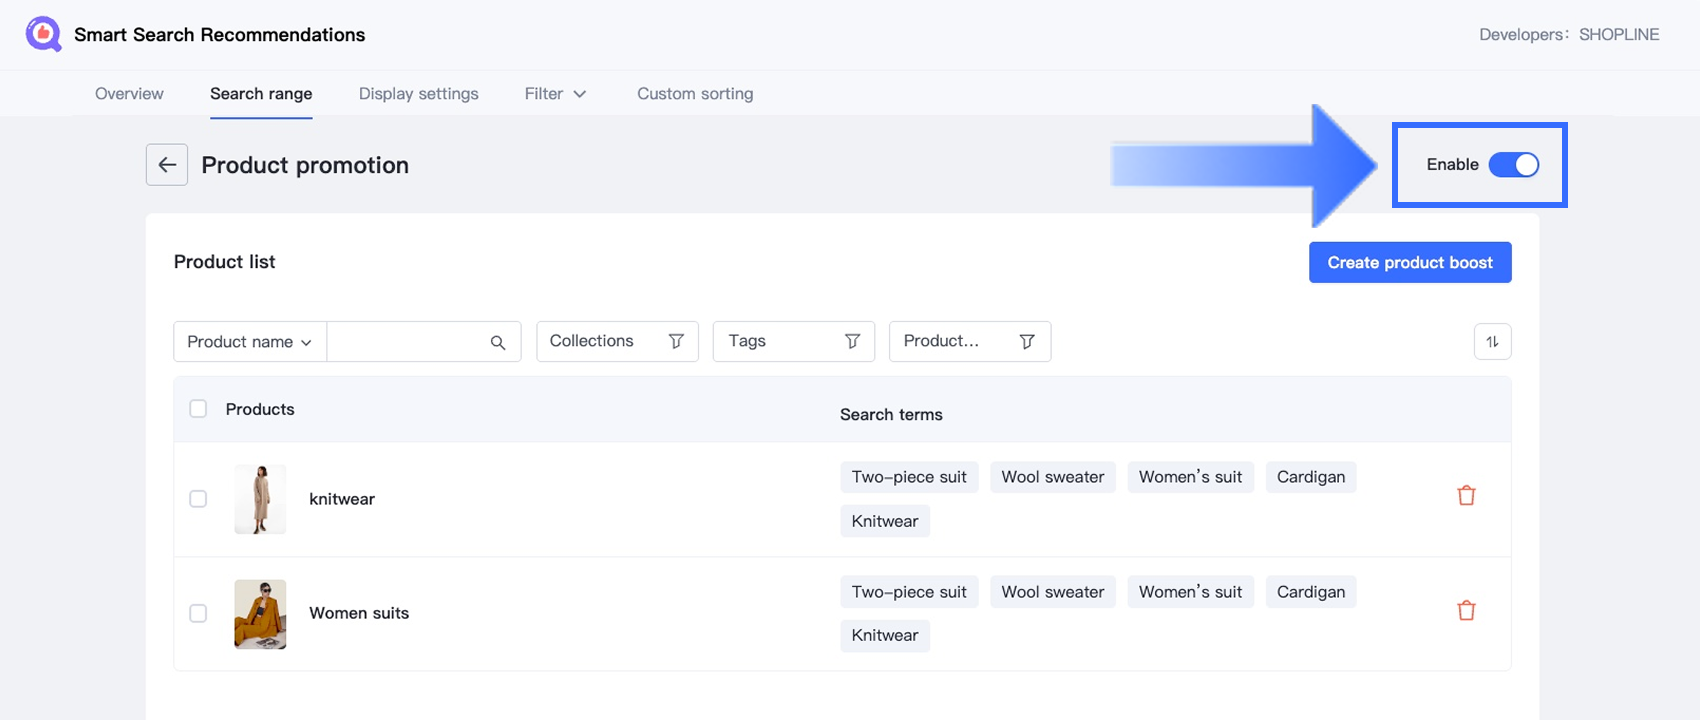This screenshot has width=1700, height=720.
Task: Go to the Display settings tab
Action: [x=418, y=94]
